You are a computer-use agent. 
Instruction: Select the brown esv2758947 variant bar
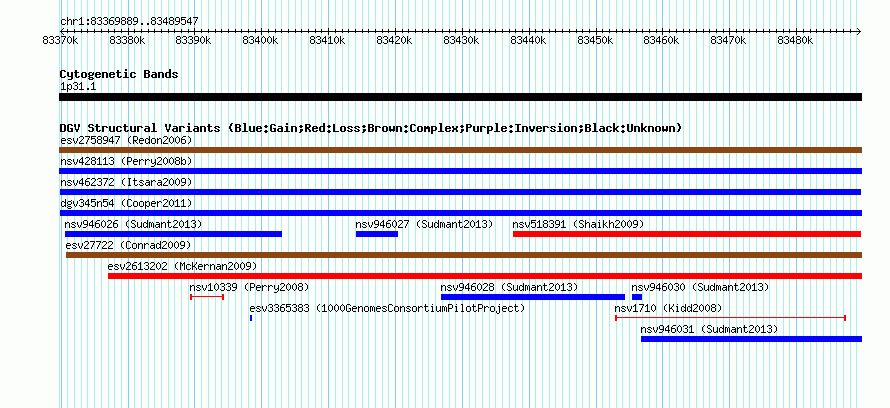[460, 150]
